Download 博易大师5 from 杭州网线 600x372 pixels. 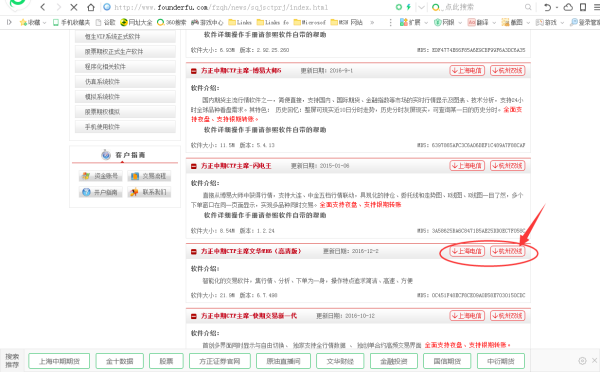507,70
